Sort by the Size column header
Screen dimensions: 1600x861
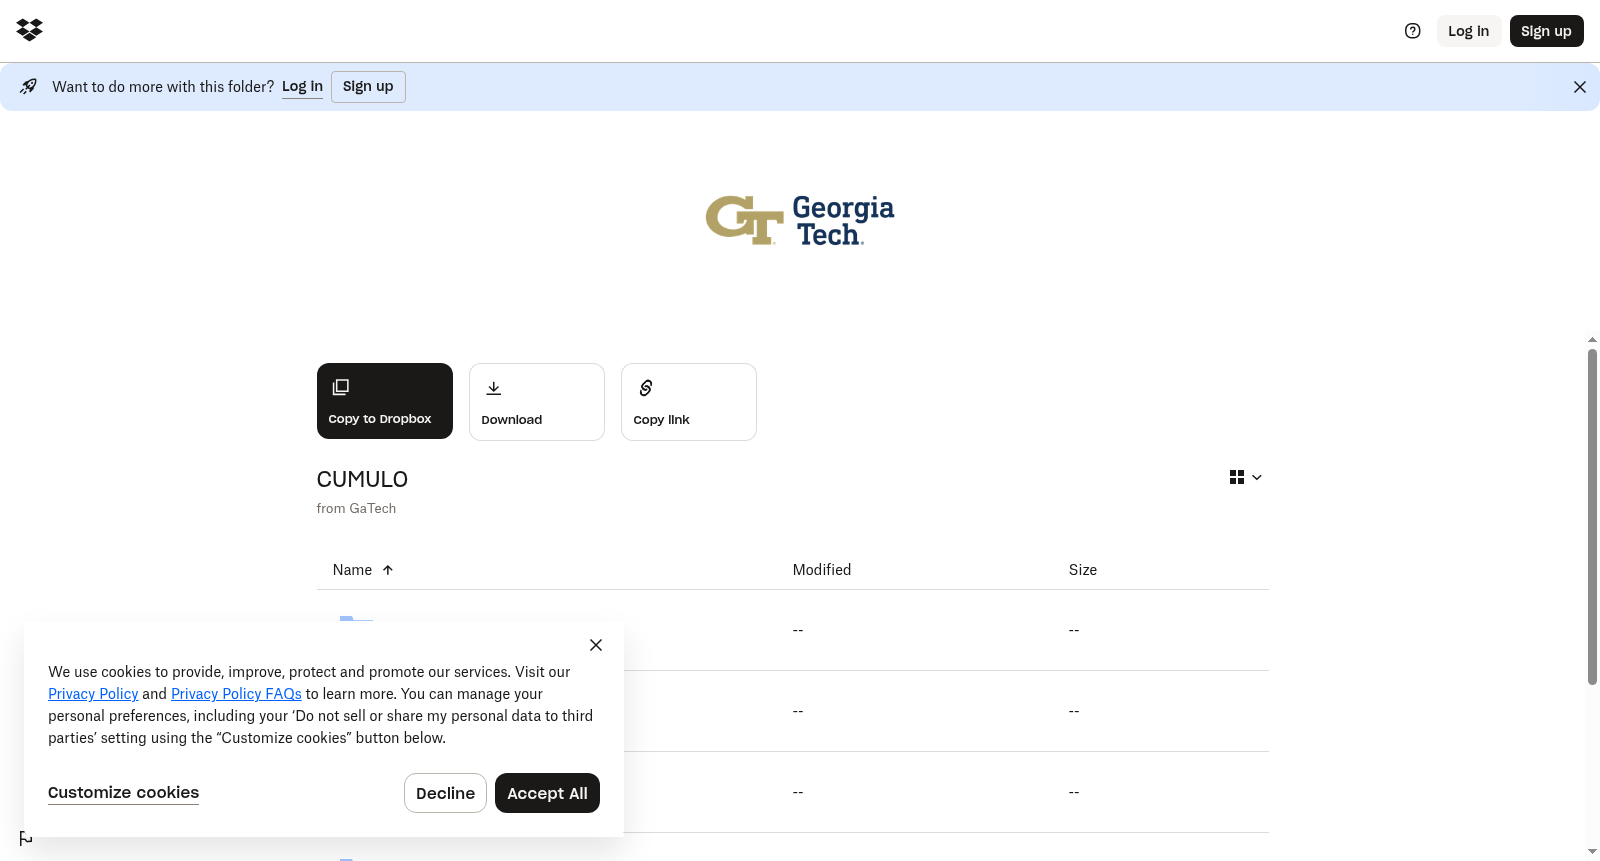pyautogui.click(x=1083, y=570)
